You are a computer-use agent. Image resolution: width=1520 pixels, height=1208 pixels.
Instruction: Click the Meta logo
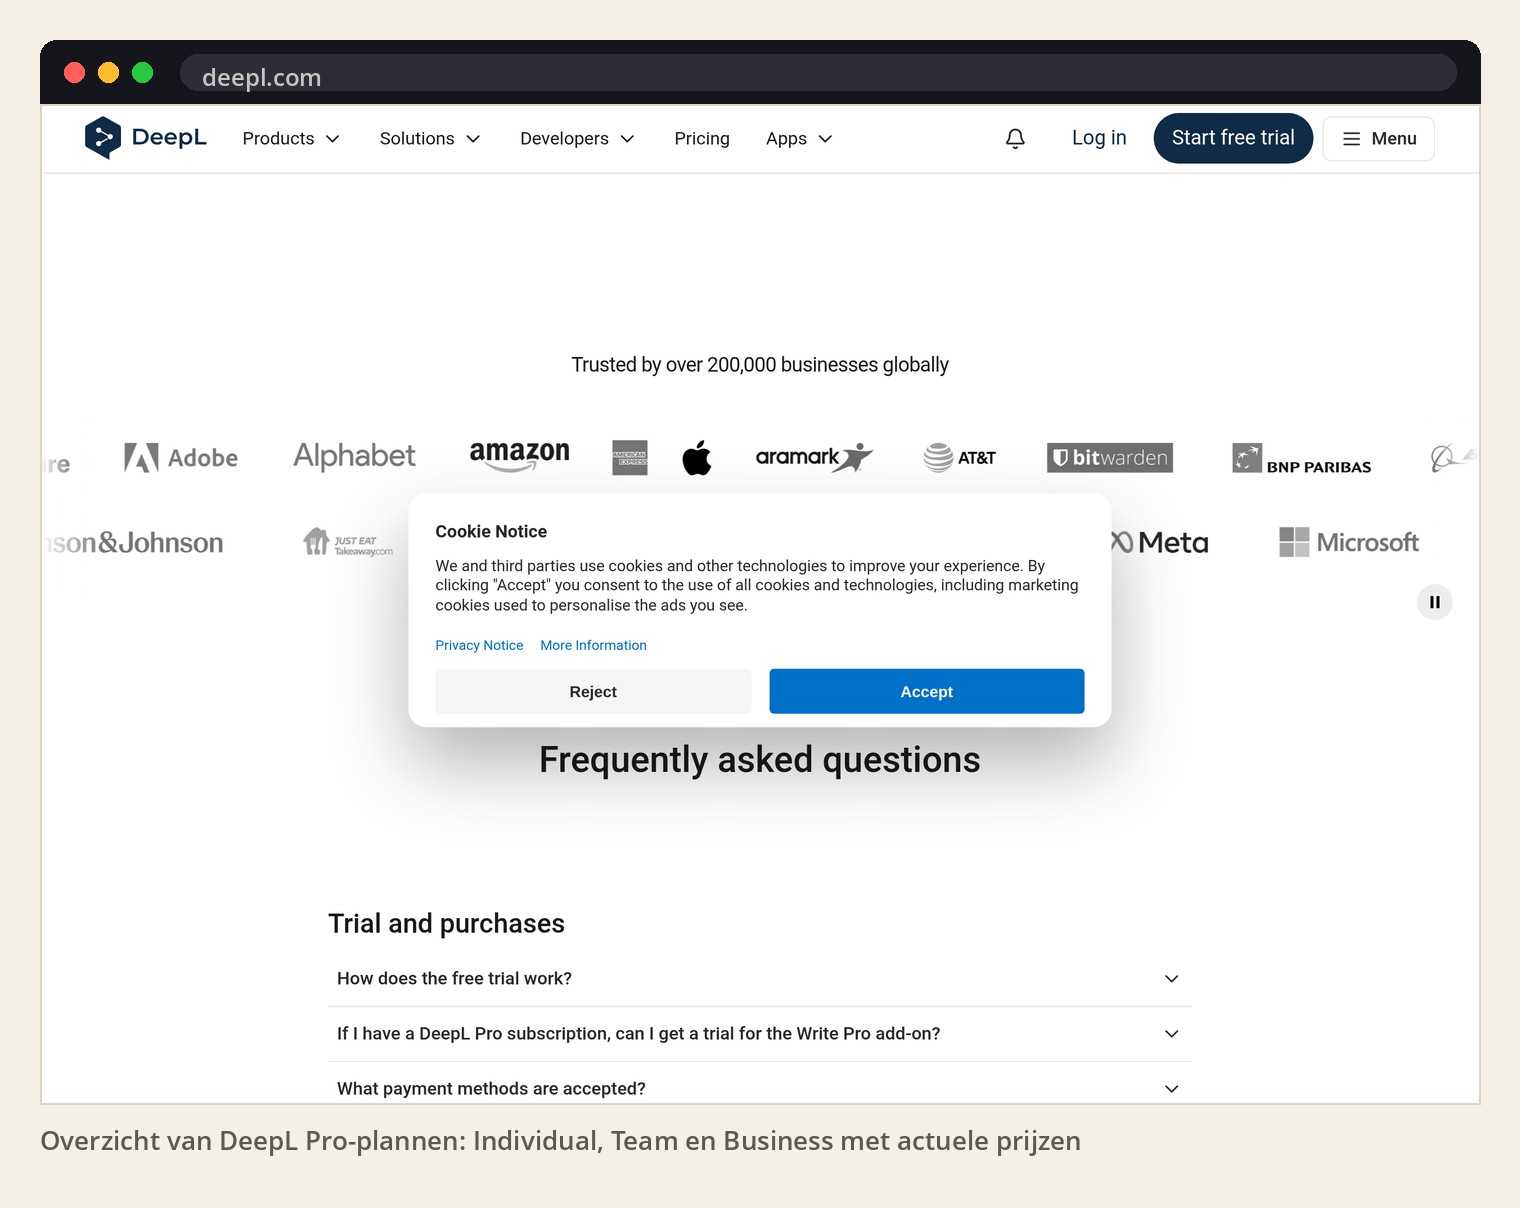coord(1160,542)
